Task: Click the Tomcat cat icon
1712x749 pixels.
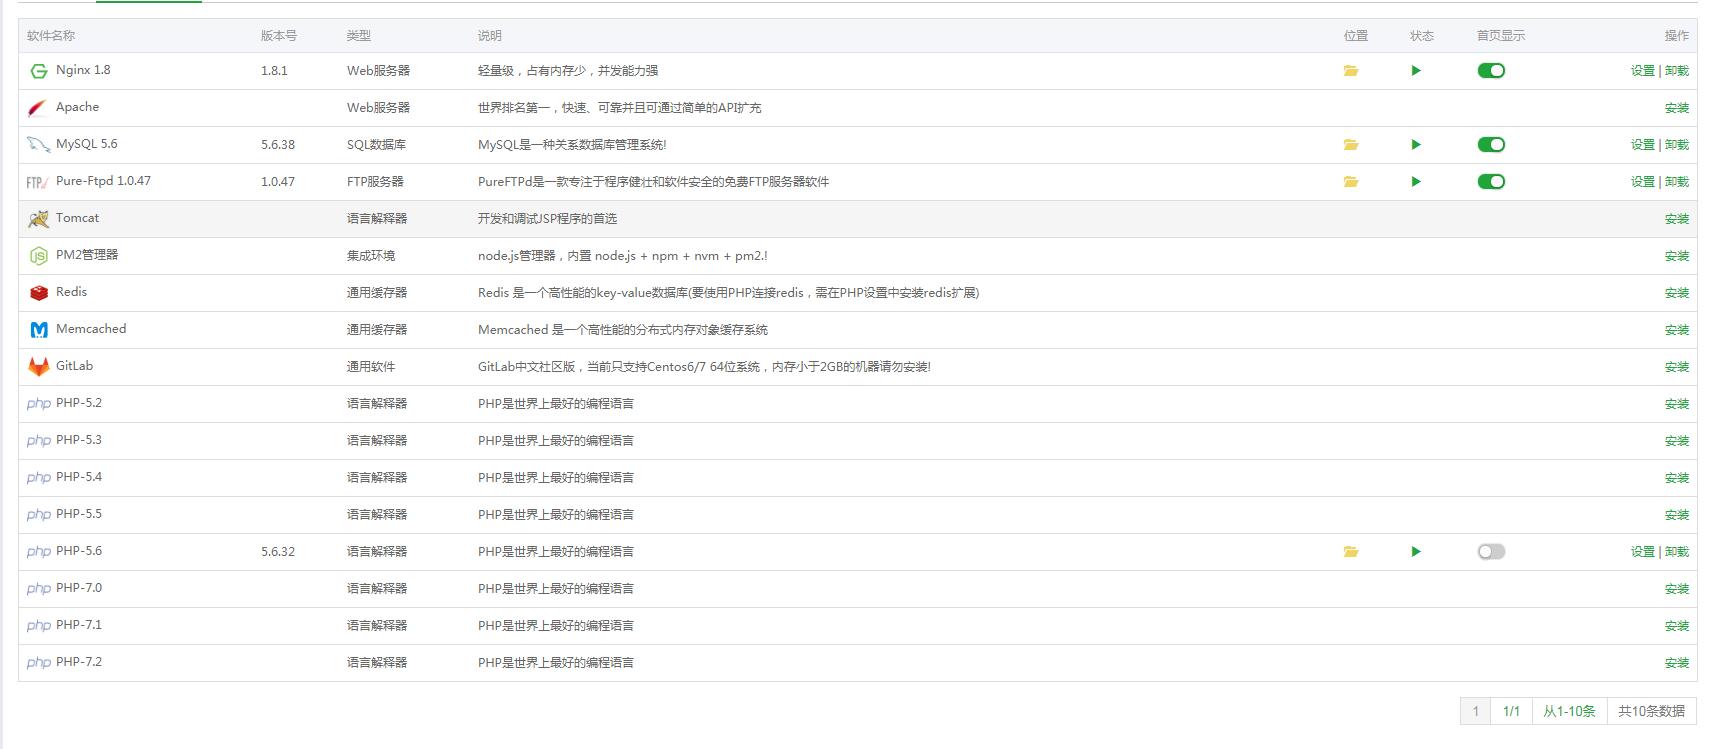Action: tap(38, 219)
